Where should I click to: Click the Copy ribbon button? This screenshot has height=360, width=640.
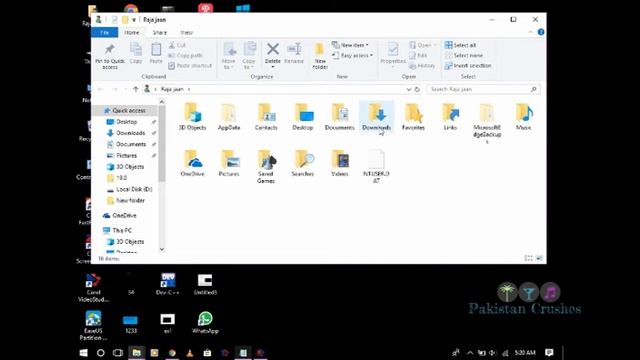(136, 53)
